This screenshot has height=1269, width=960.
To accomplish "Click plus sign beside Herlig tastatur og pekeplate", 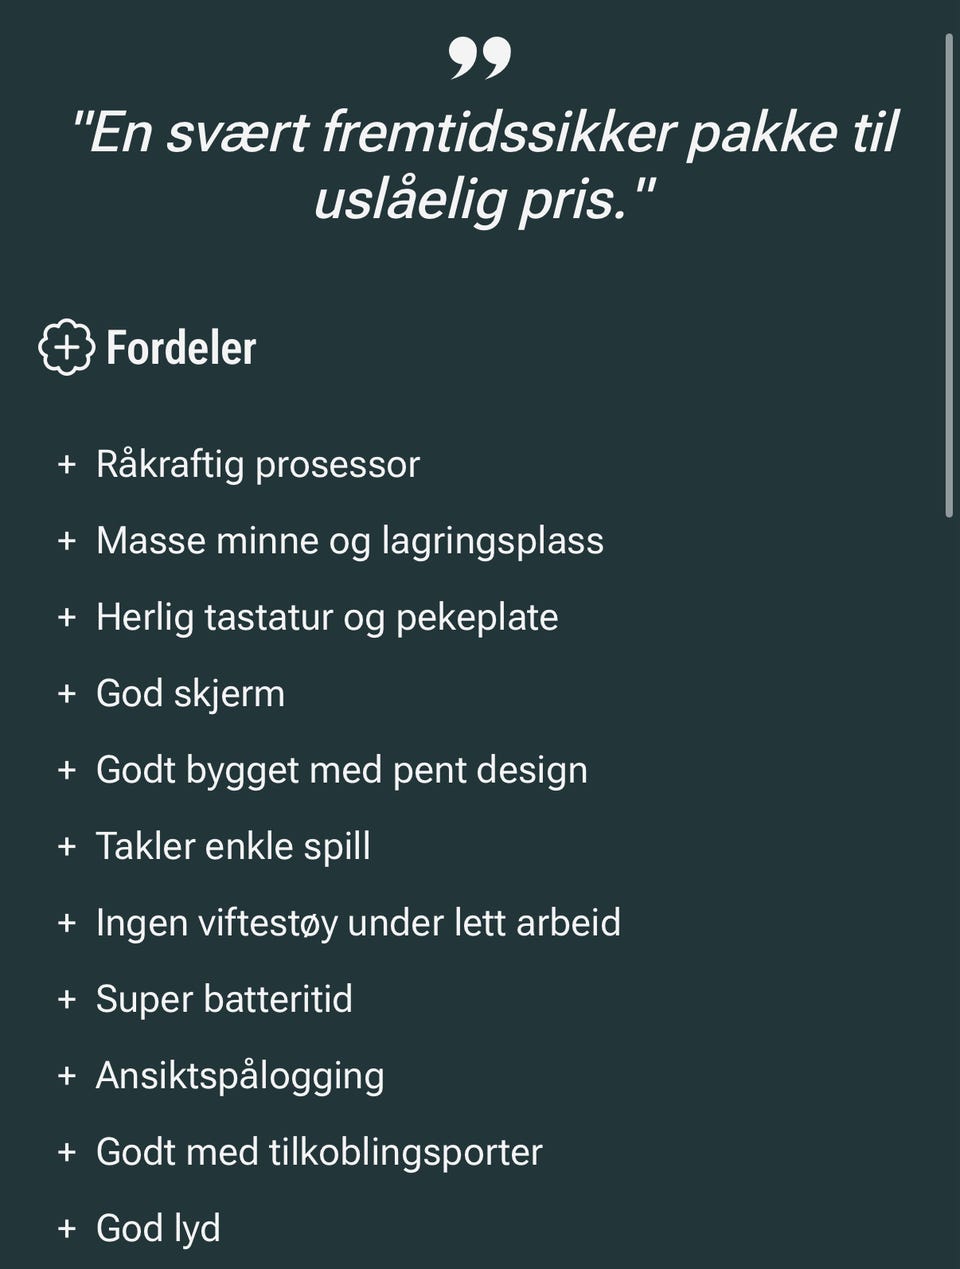I will [x=67, y=617].
